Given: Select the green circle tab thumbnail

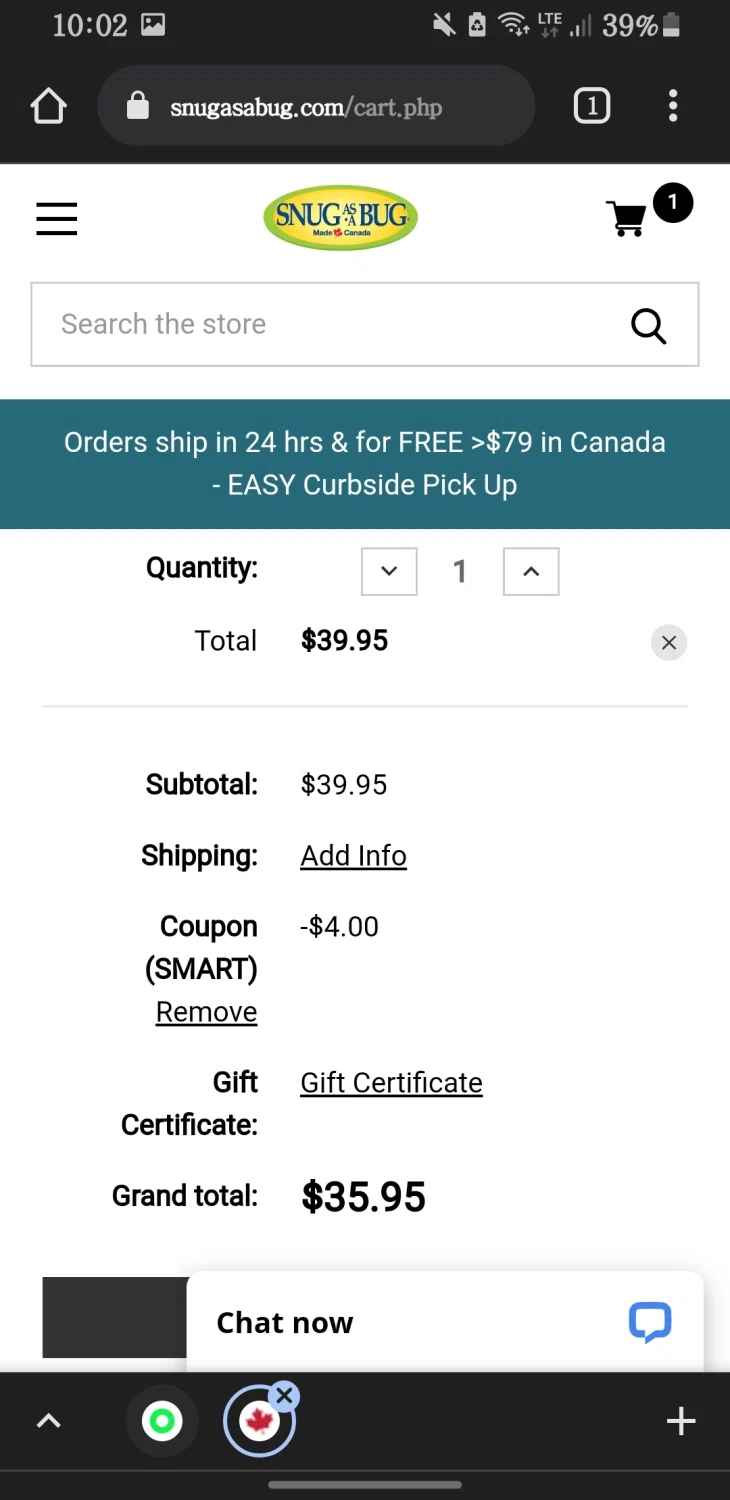Looking at the screenshot, I should [x=162, y=1421].
